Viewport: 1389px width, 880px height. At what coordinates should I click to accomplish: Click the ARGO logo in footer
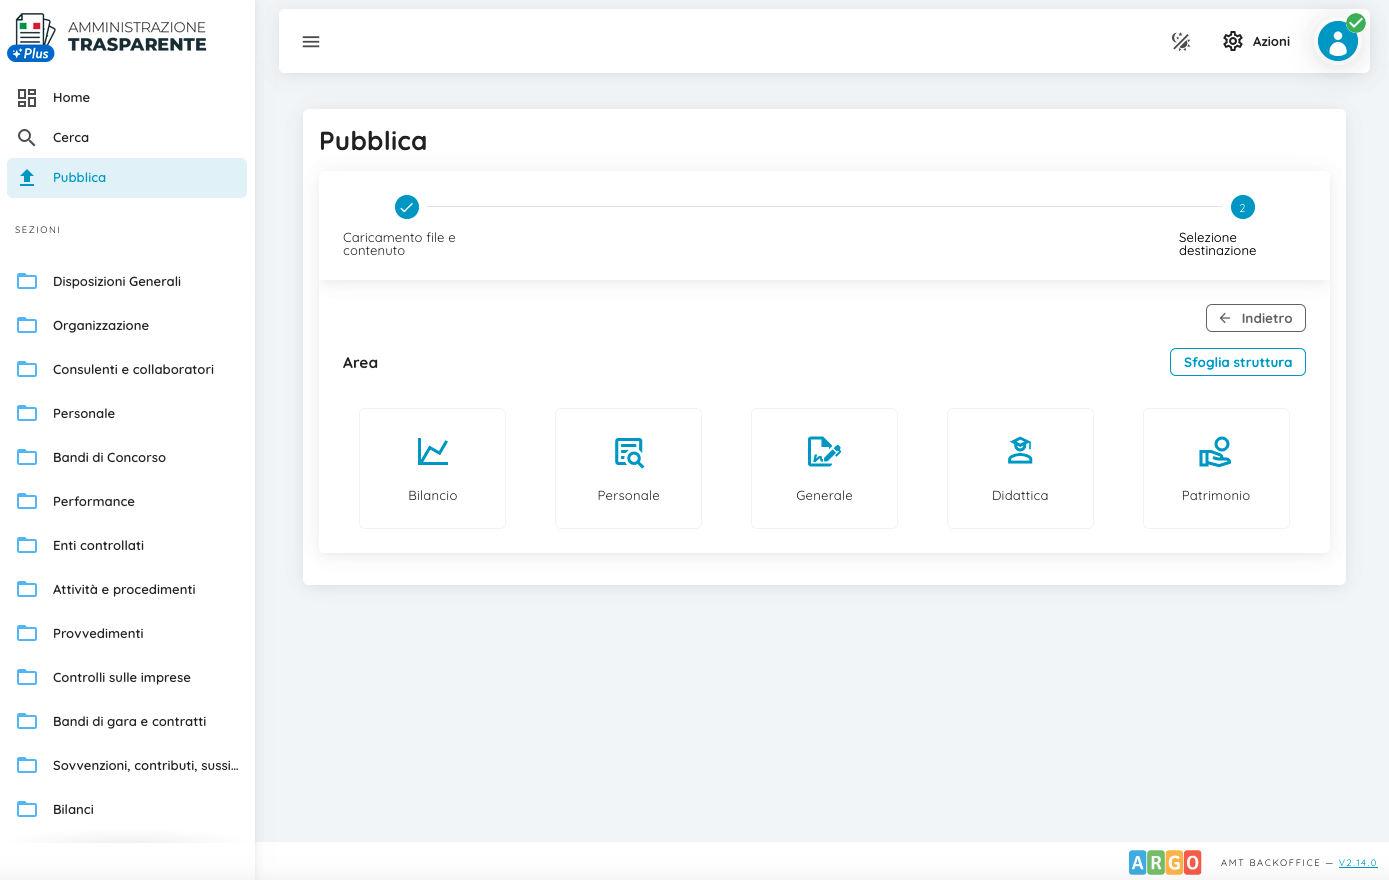tap(1165, 862)
